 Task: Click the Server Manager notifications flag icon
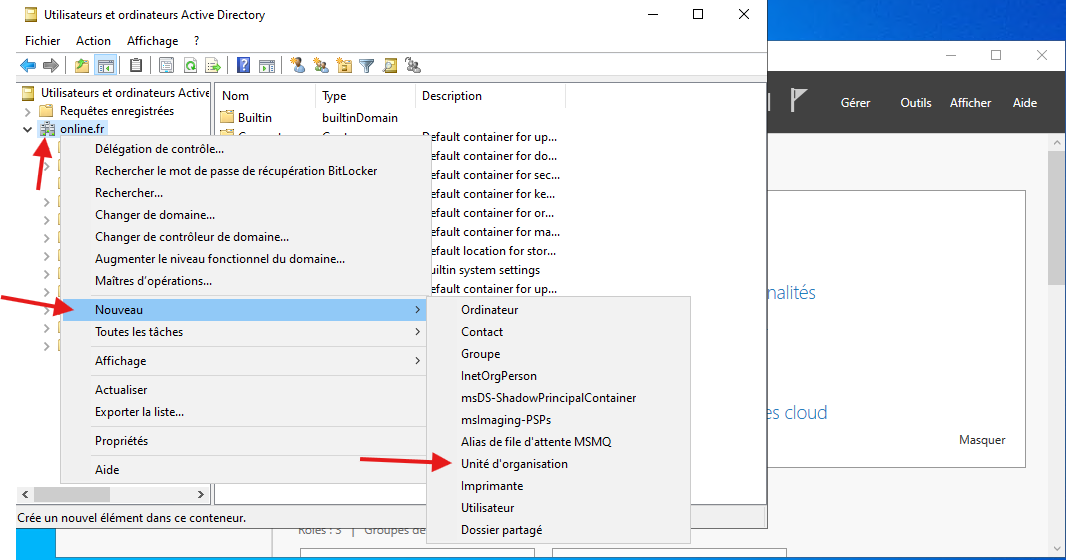(798, 101)
